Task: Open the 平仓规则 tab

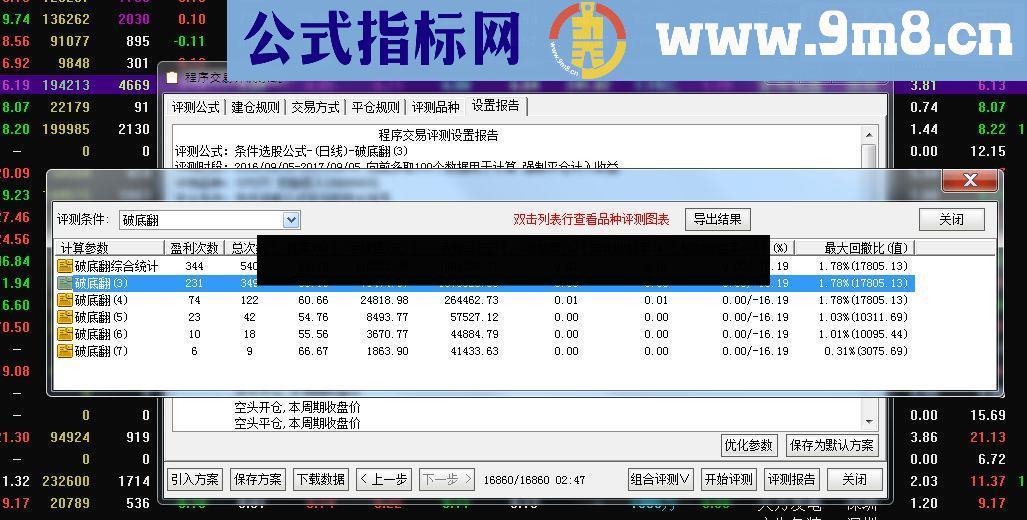Action: coord(375,107)
